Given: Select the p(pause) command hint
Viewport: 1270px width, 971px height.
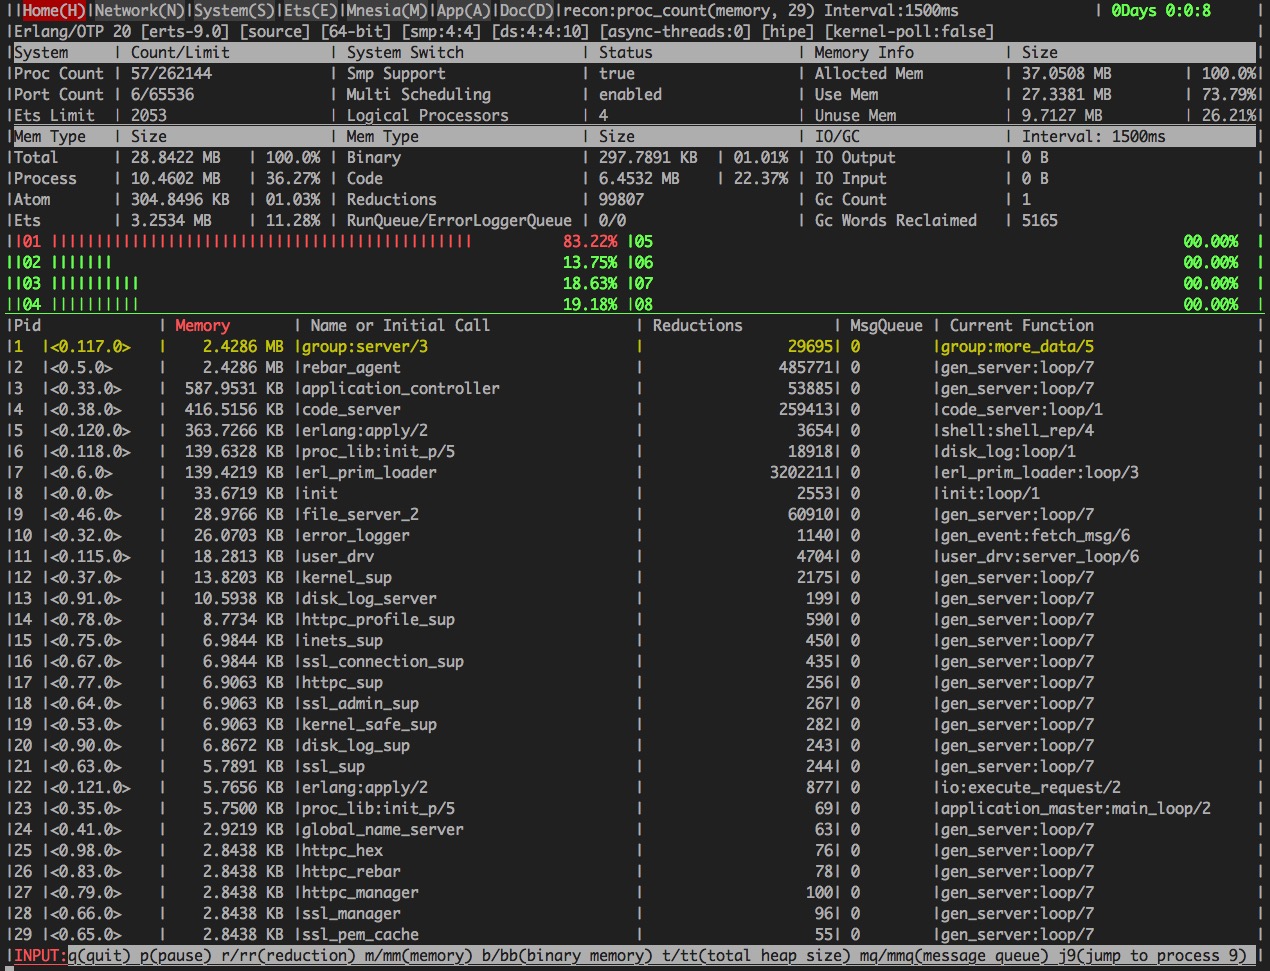Looking at the screenshot, I should tap(176, 955).
